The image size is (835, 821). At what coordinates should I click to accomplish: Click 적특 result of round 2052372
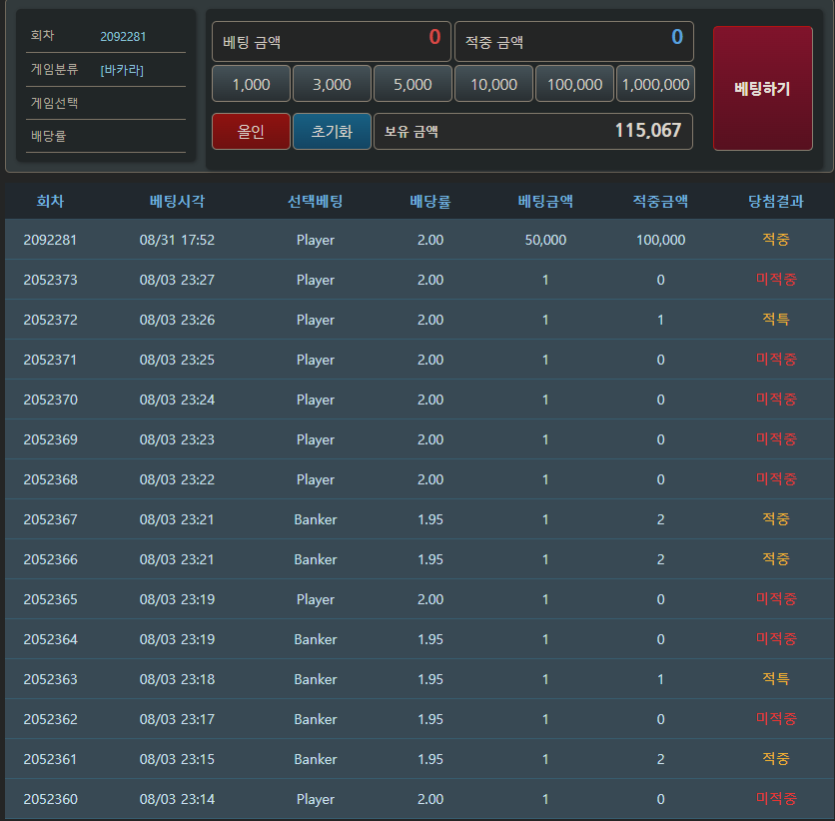(x=776, y=319)
